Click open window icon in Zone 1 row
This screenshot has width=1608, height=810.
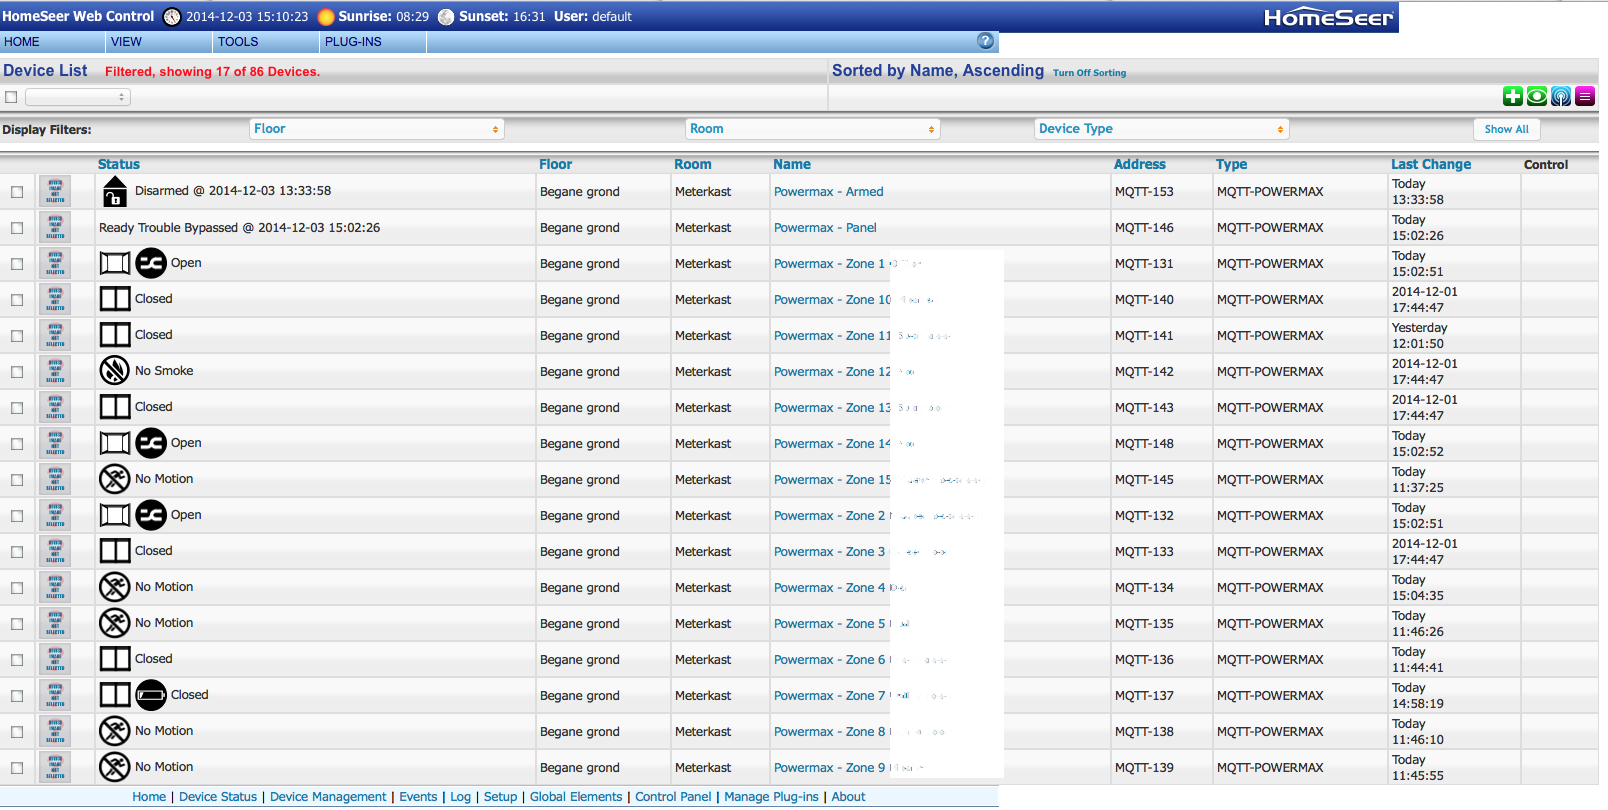pos(115,263)
